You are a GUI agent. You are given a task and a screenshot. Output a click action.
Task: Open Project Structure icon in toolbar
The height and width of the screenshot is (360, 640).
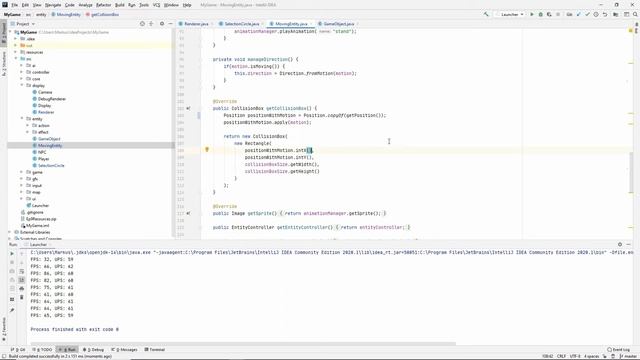[616, 14]
